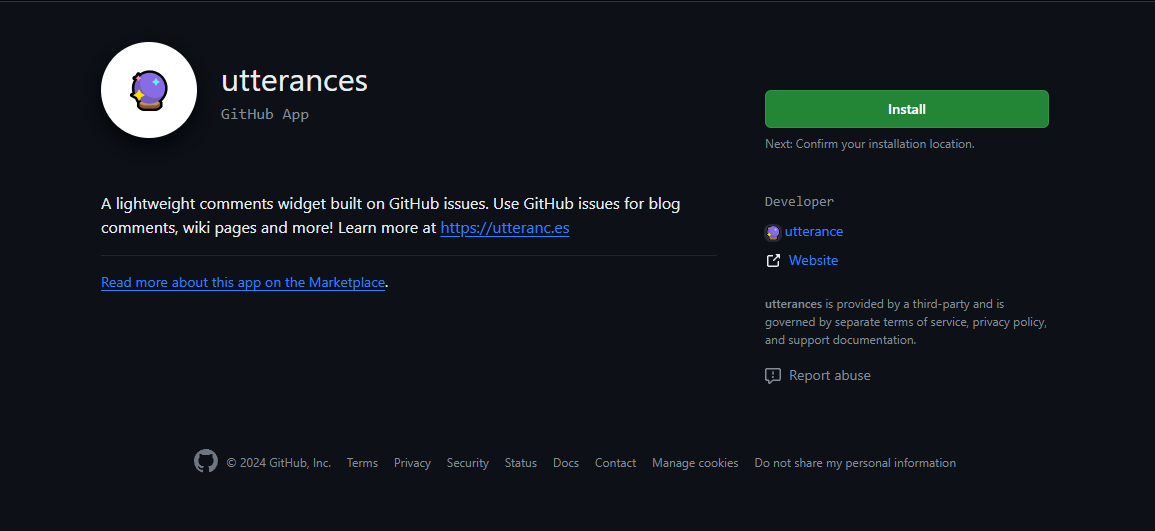The height and width of the screenshot is (531, 1155).
Task: Click the Report abuse speech bubble icon
Action: 773,376
